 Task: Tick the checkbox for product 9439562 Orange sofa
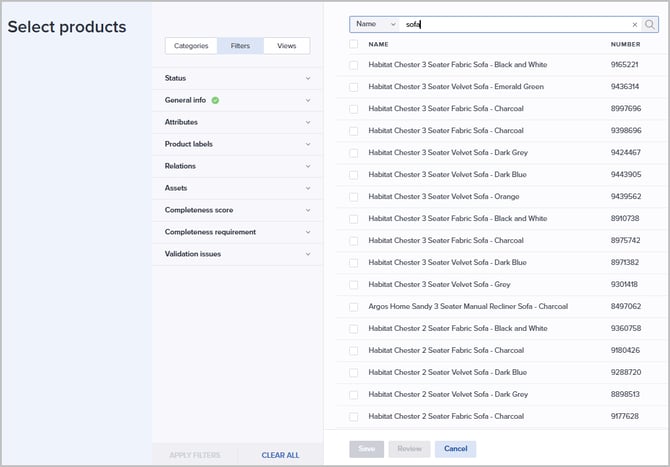(x=354, y=197)
